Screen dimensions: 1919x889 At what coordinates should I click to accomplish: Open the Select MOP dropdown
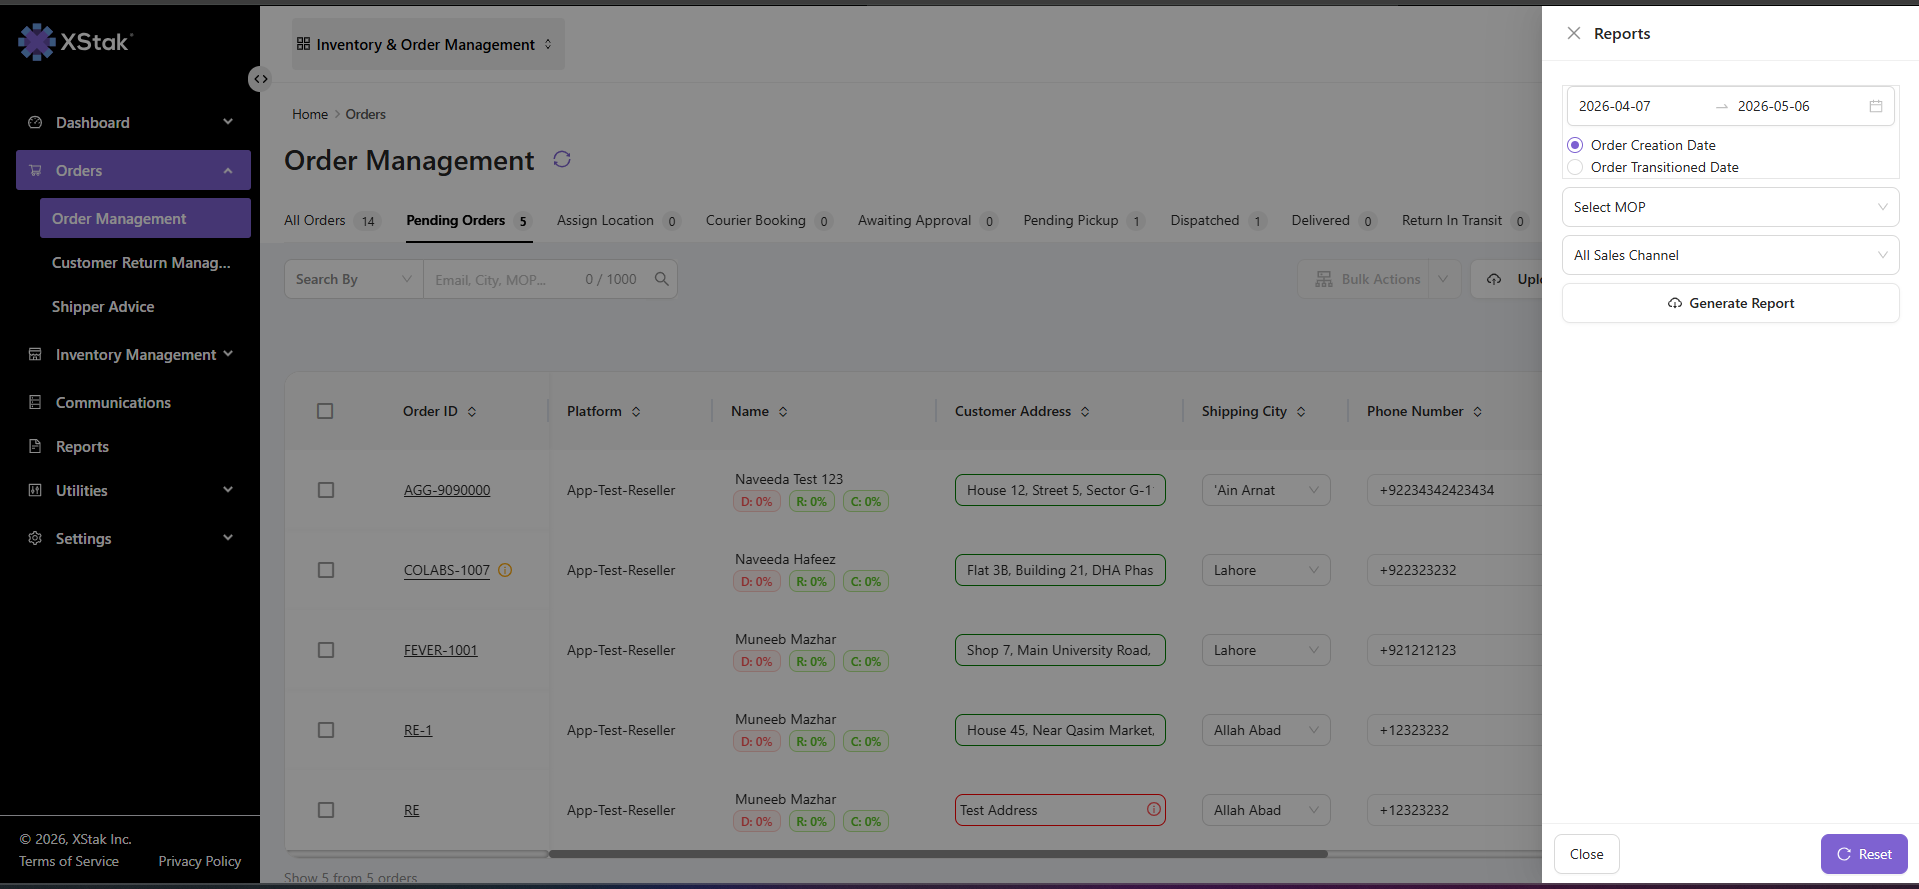tap(1730, 207)
